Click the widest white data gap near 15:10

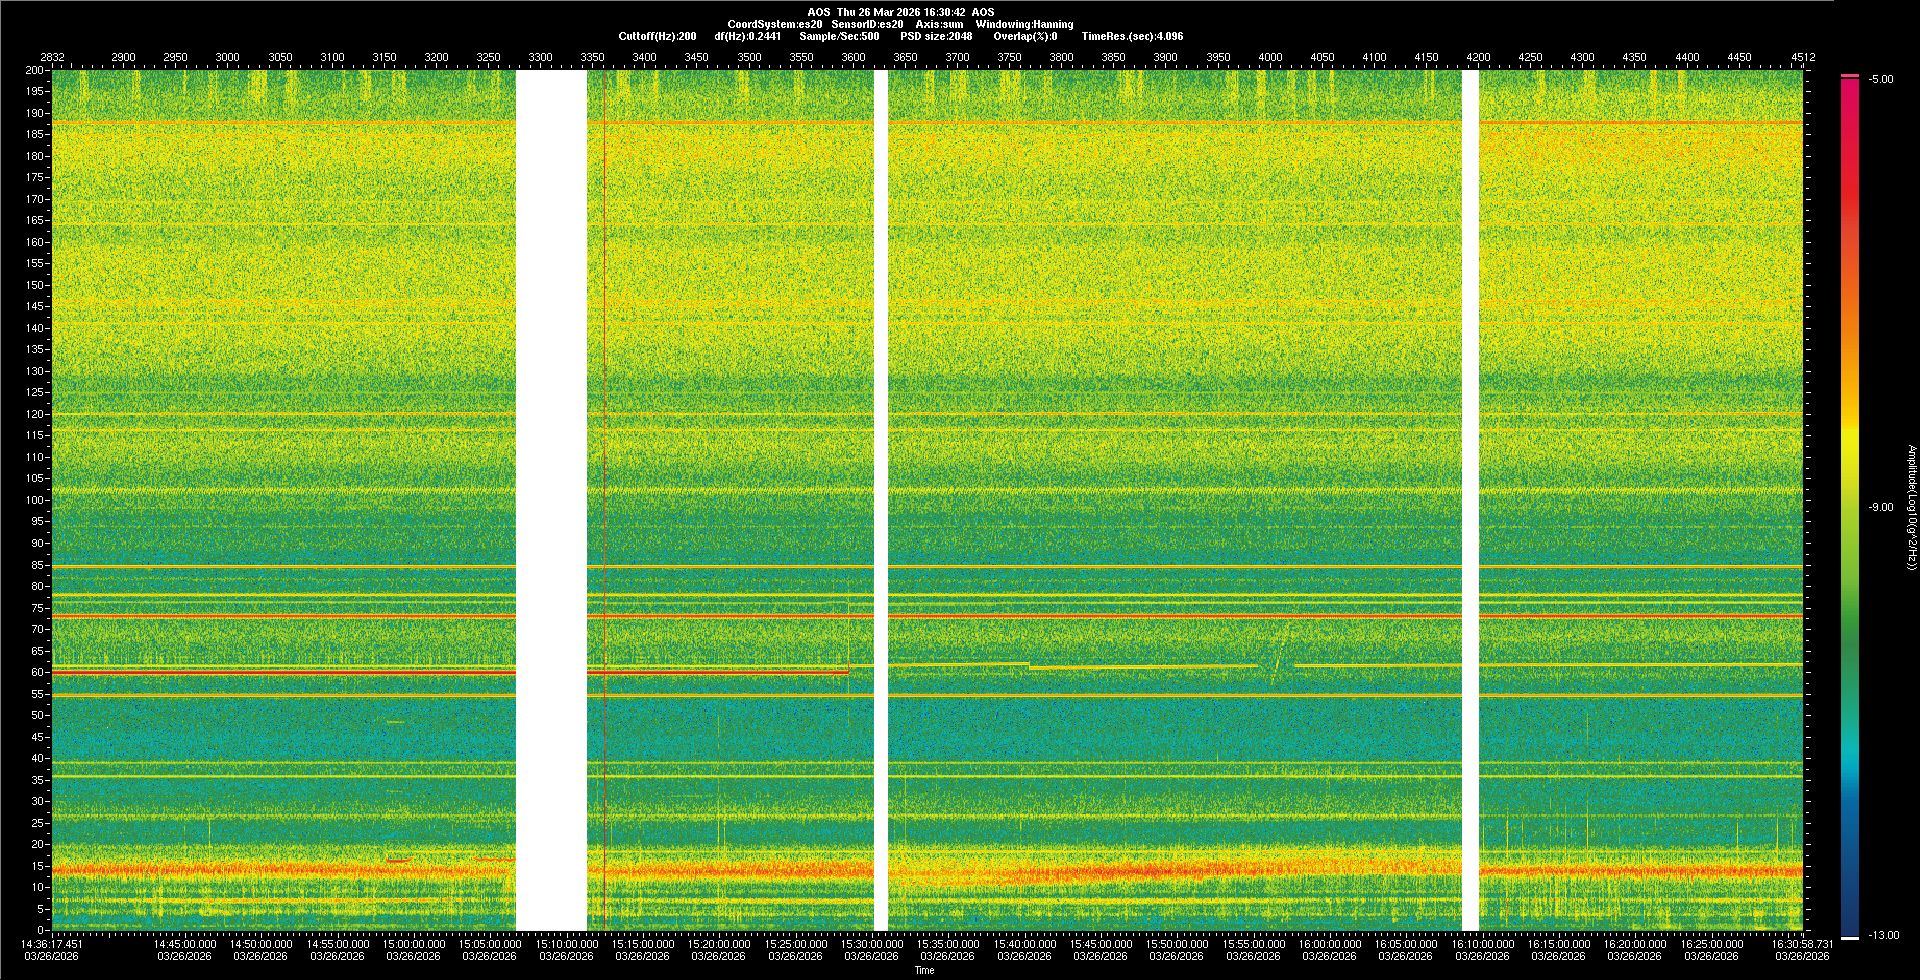(x=551, y=500)
